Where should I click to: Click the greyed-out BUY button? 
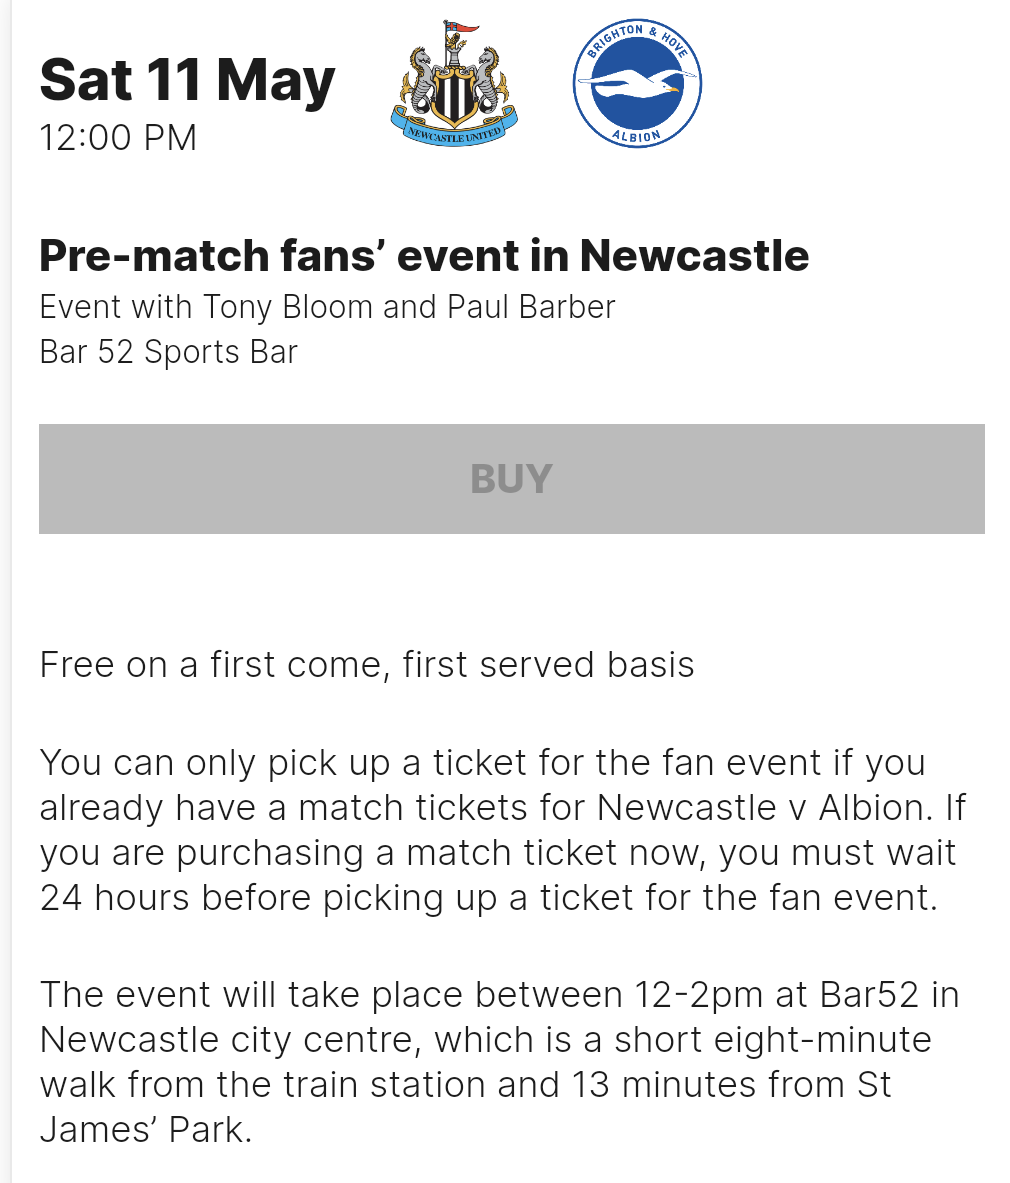(x=511, y=478)
